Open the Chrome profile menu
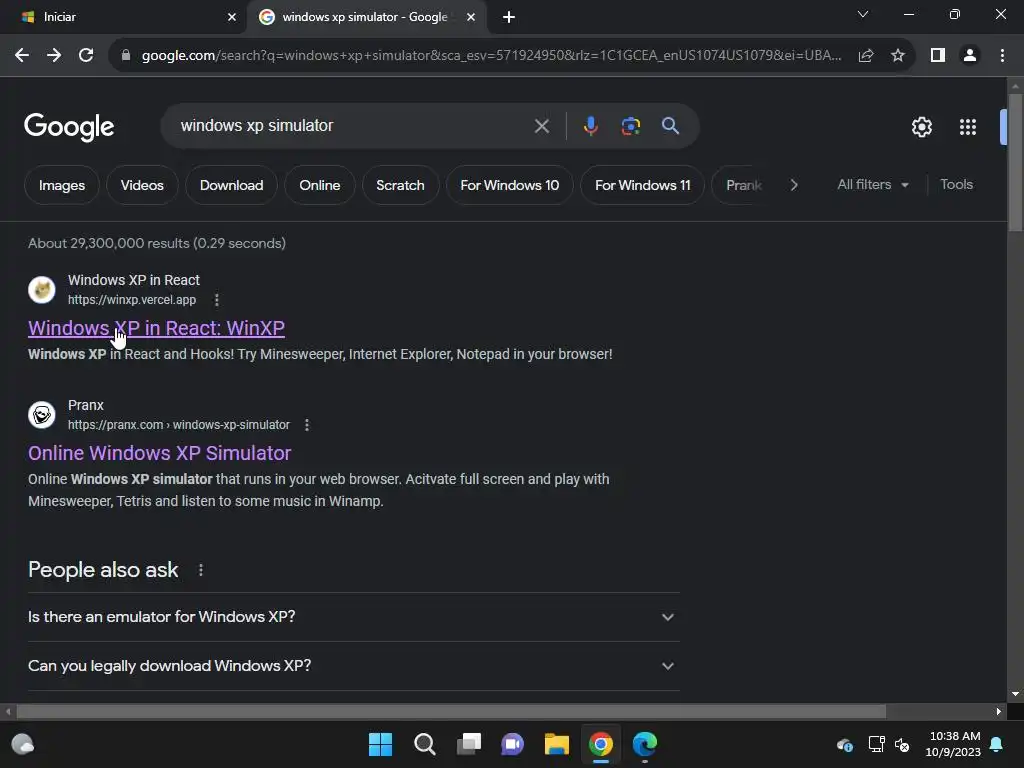 [x=970, y=56]
